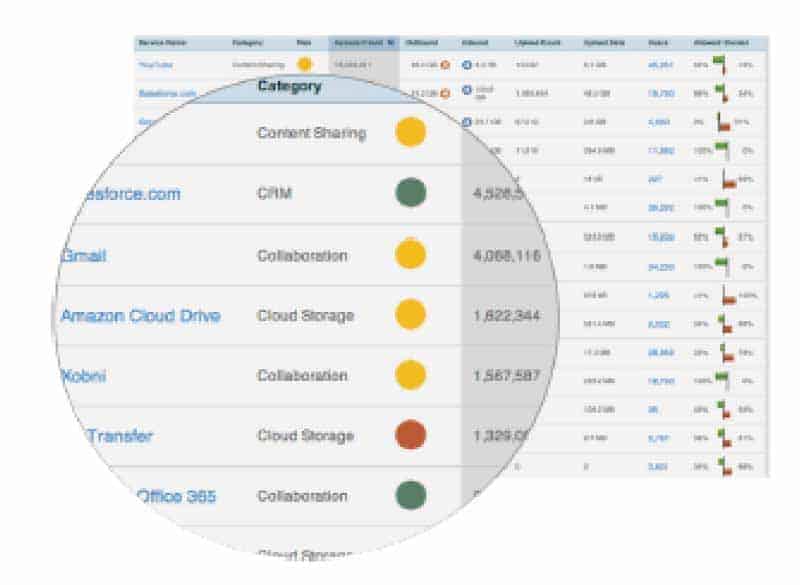
Task: Click the yellow risk dot in Xobni row
Action: tap(411, 374)
